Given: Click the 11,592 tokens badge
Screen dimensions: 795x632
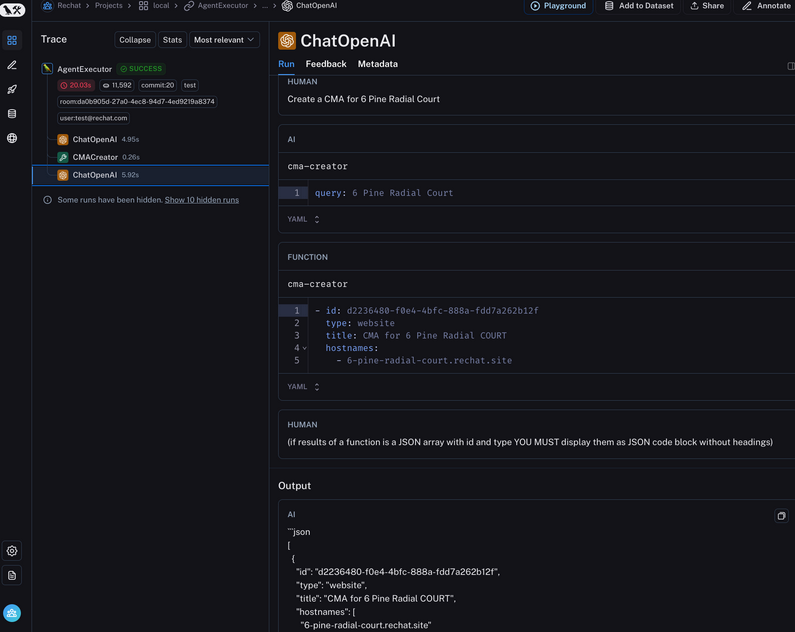Looking at the screenshot, I should point(117,85).
